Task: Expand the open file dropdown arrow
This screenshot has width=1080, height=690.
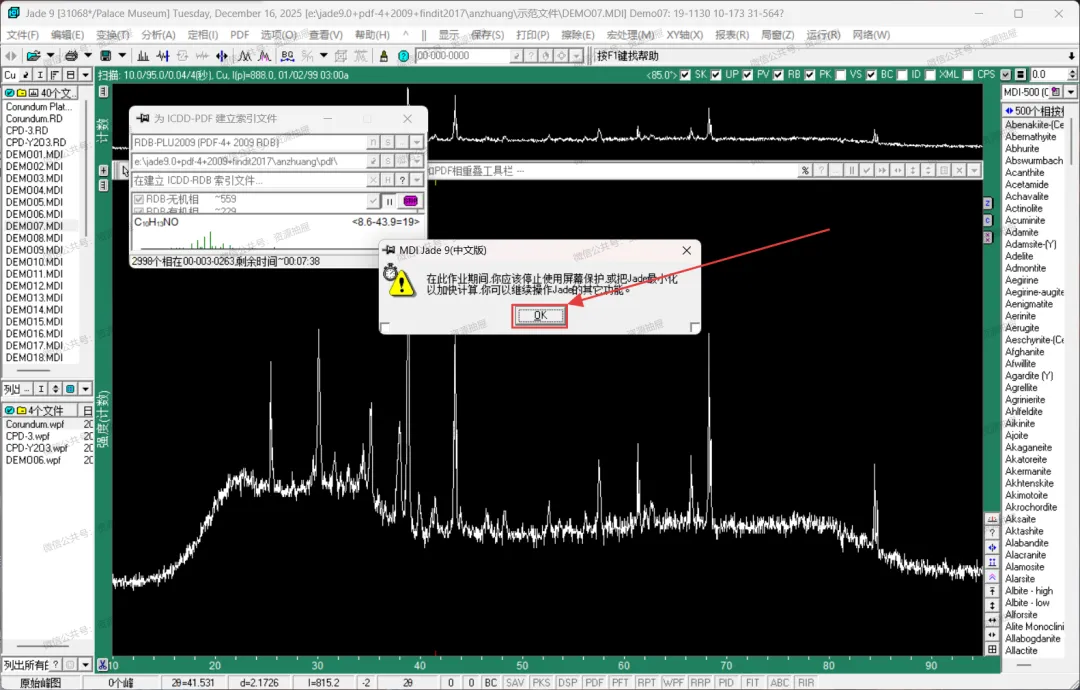Action: (50, 56)
